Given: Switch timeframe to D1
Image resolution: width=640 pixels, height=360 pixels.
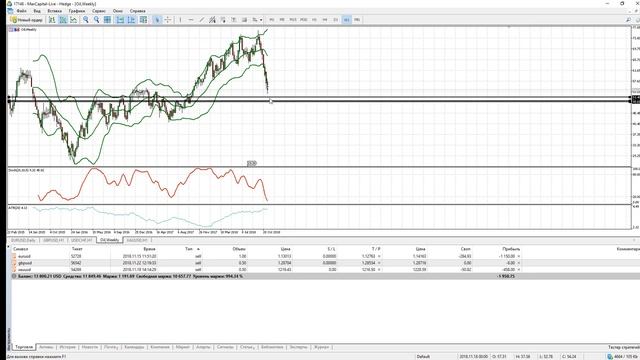Looking at the screenshot, I should click(x=336, y=20).
